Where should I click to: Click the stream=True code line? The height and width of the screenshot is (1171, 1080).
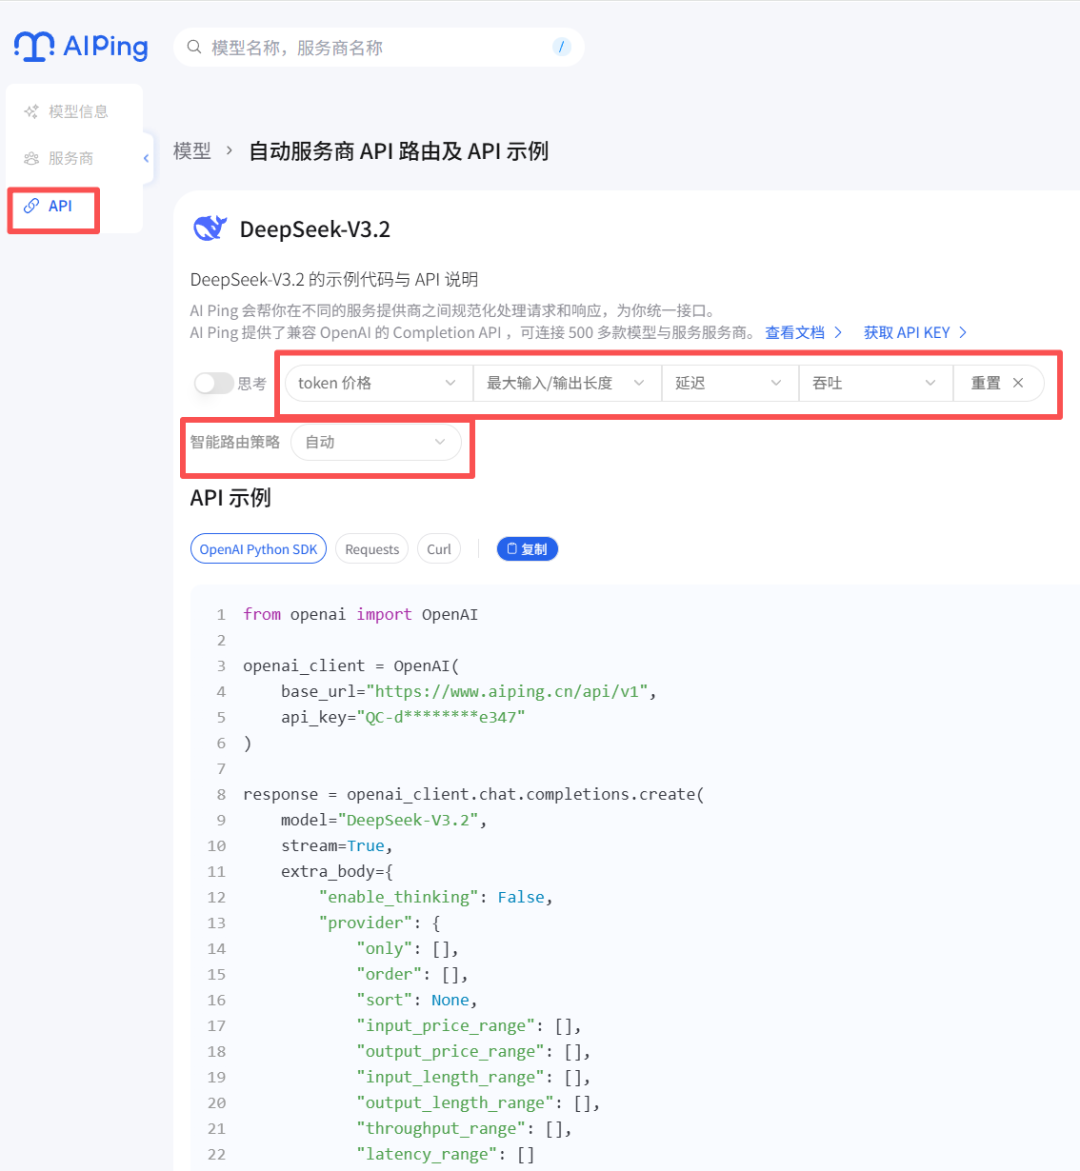click(x=337, y=845)
